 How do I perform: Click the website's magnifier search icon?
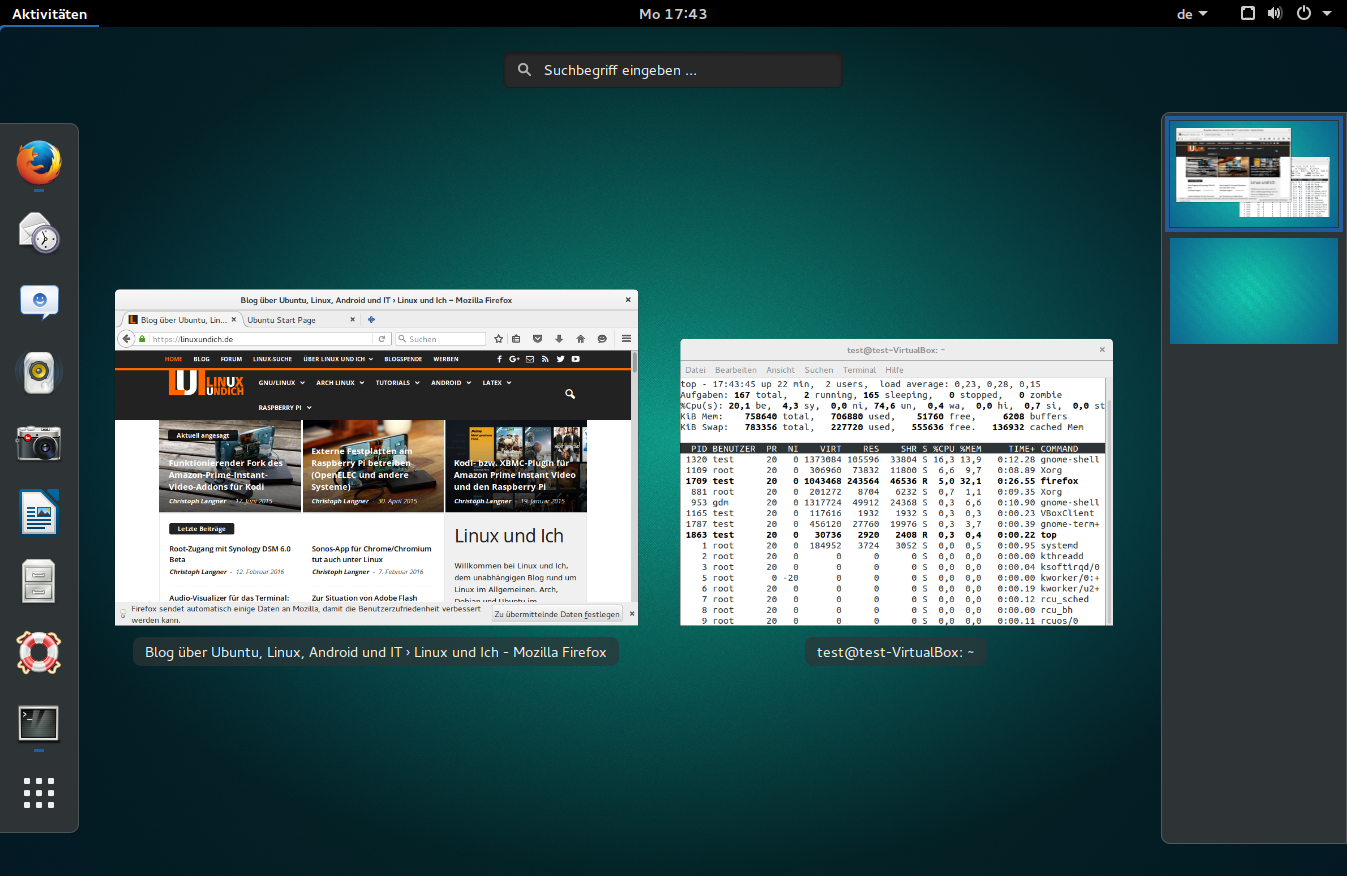click(x=570, y=395)
